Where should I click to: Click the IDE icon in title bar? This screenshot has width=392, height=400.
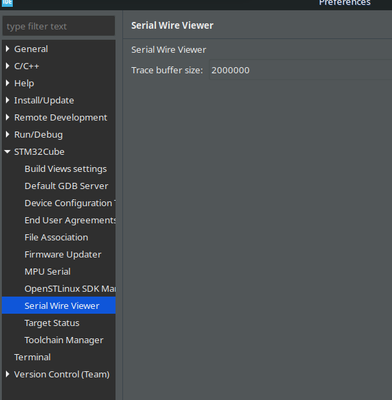coord(7,3)
